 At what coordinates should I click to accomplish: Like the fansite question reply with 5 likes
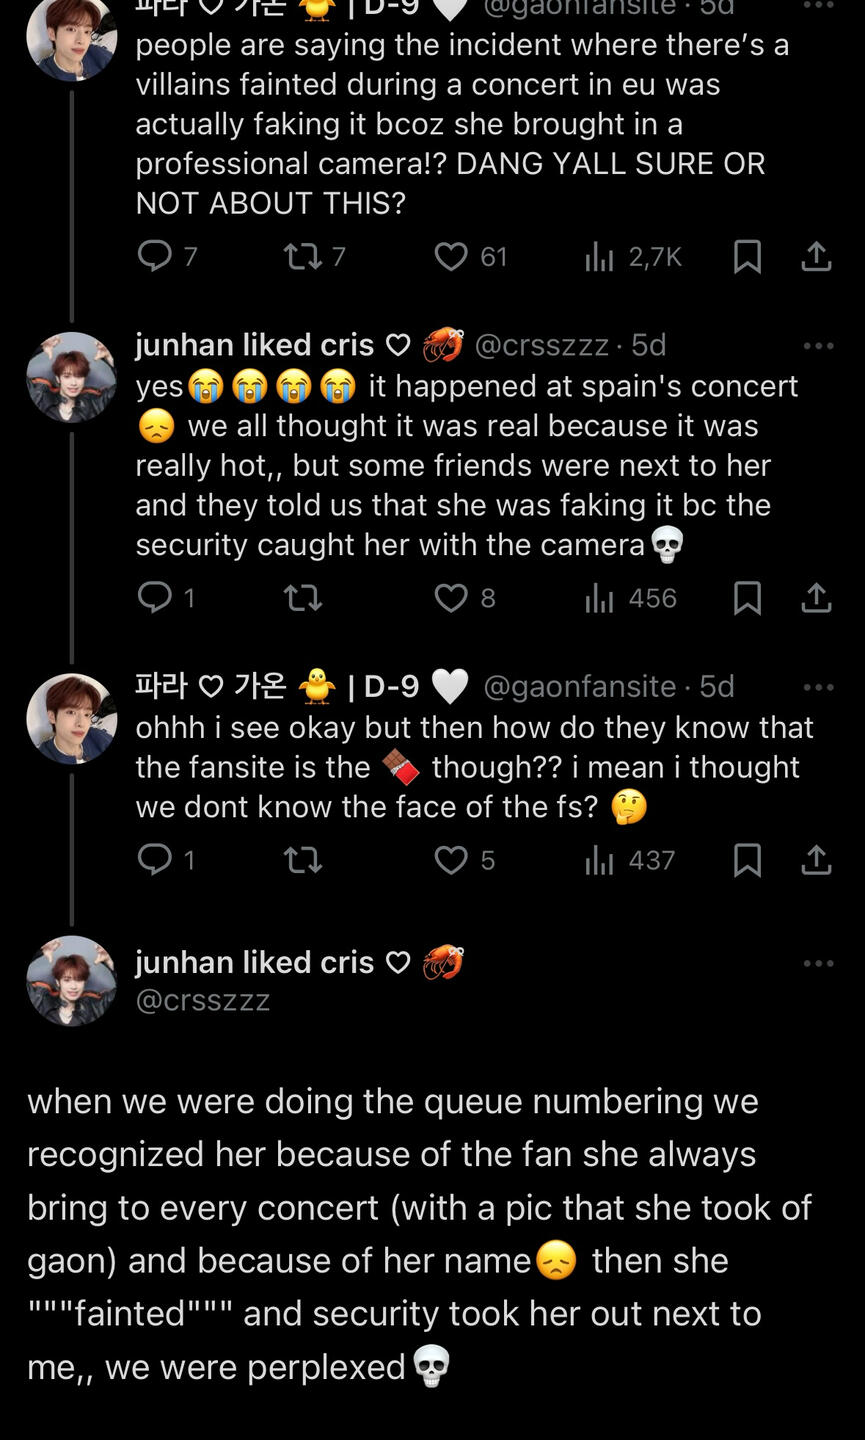(451, 860)
